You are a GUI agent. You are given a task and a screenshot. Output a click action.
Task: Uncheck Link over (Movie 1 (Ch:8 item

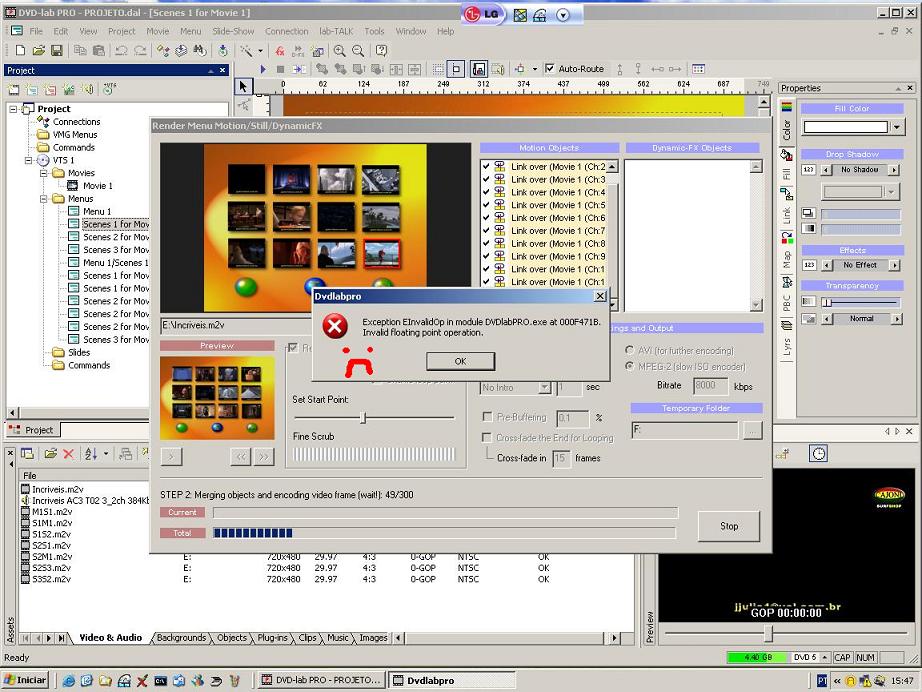pyautogui.click(x=486, y=243)
